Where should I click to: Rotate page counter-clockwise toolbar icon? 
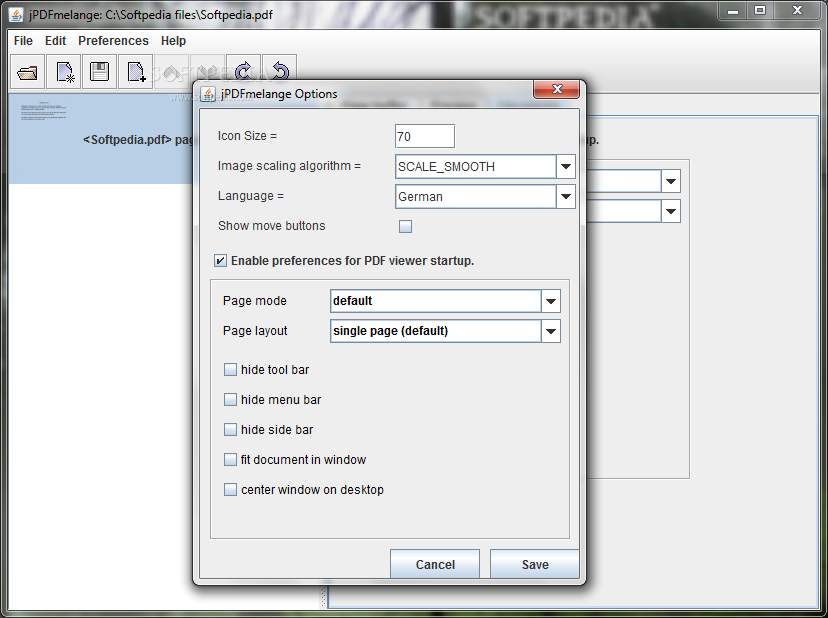tap(280, 70)
